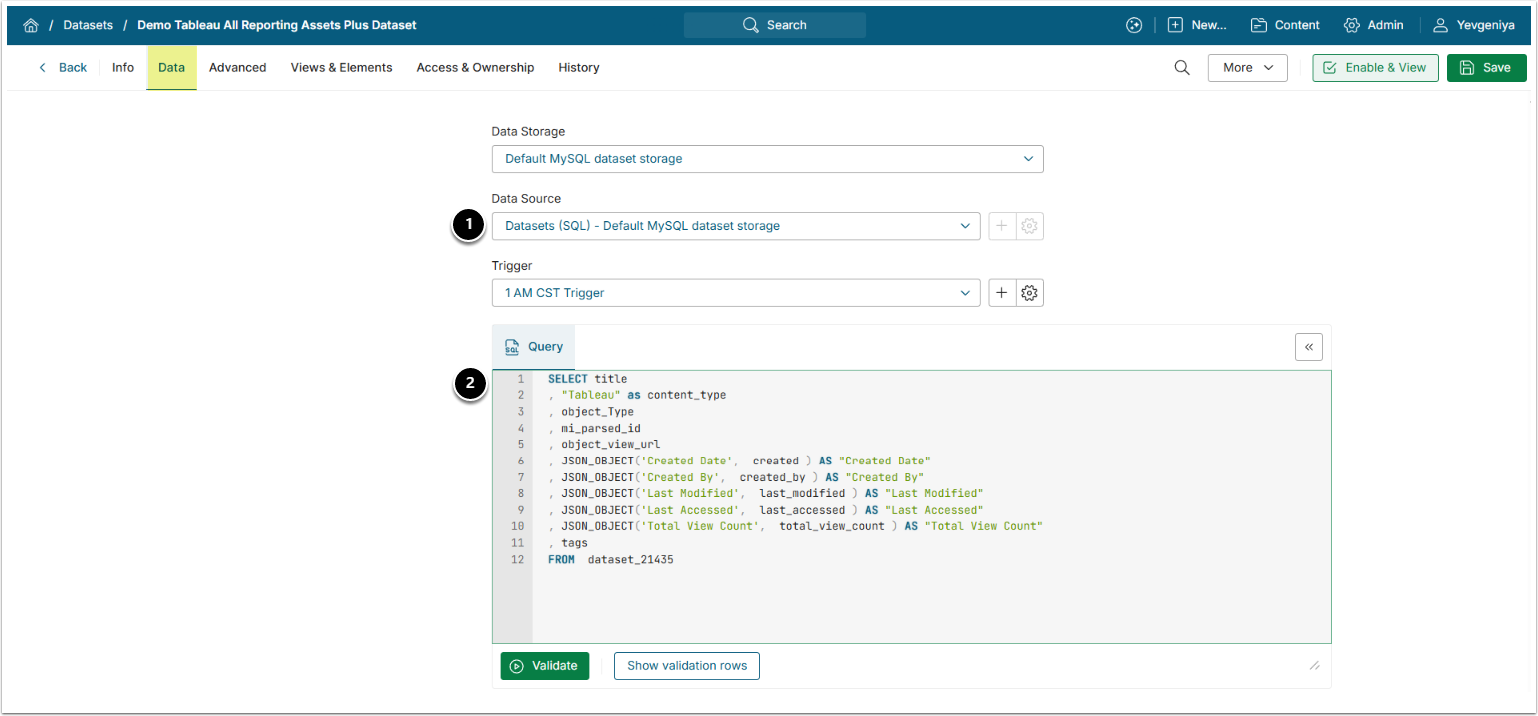The height and width of the screenshot is (716, 1538).
Task: Click the green Validate button
Action: (x=544, y=666)
